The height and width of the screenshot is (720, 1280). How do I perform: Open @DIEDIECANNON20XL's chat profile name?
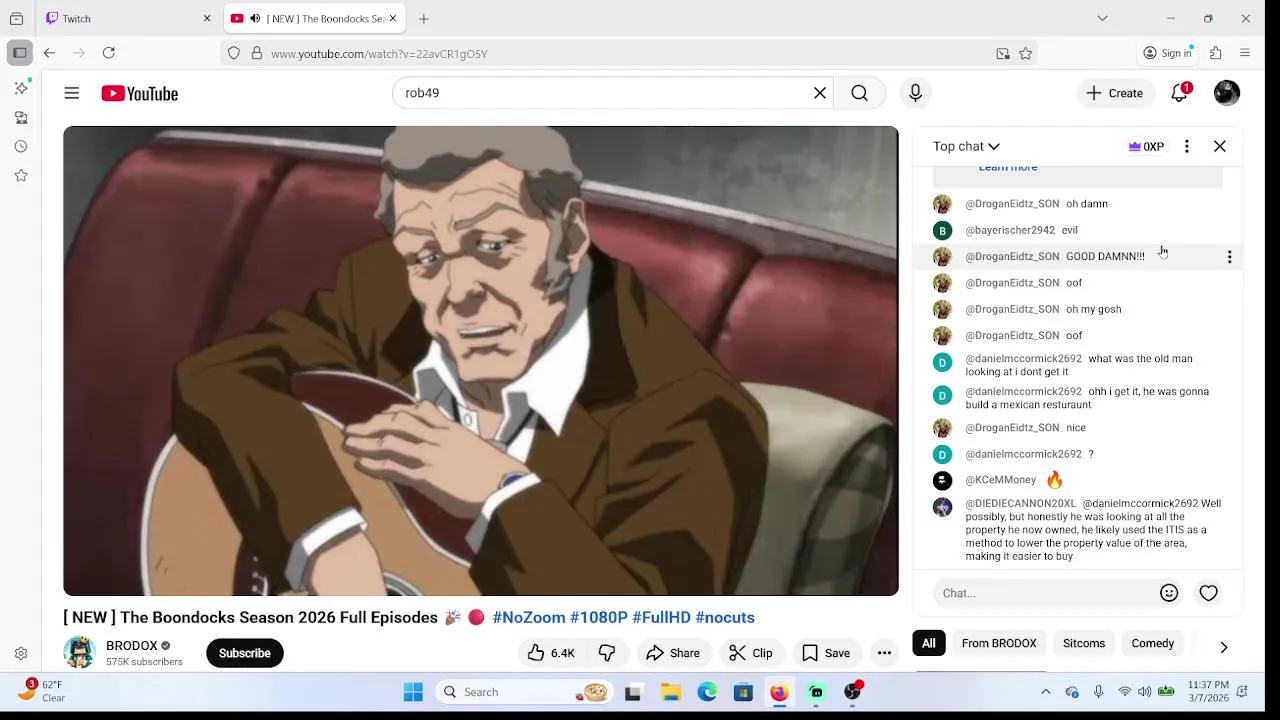click(1020, 504)
